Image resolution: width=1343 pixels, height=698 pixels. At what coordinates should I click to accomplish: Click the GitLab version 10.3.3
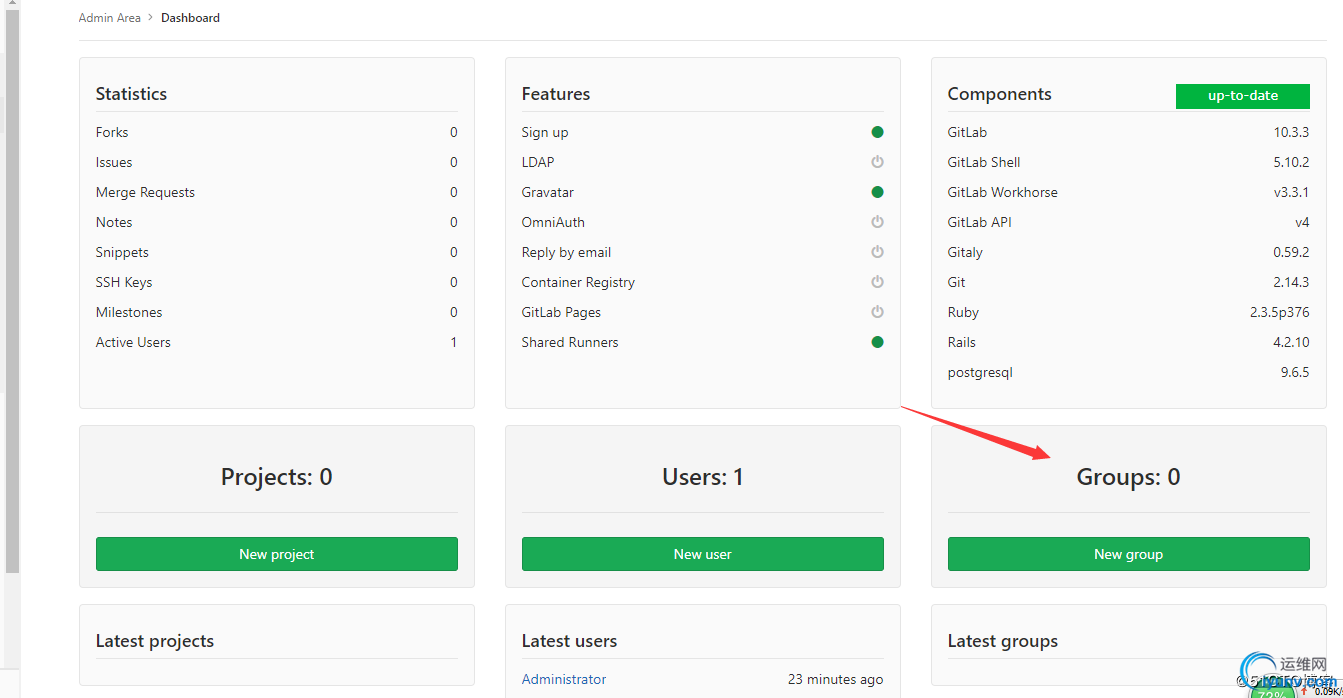click(x=1291, y=132)
